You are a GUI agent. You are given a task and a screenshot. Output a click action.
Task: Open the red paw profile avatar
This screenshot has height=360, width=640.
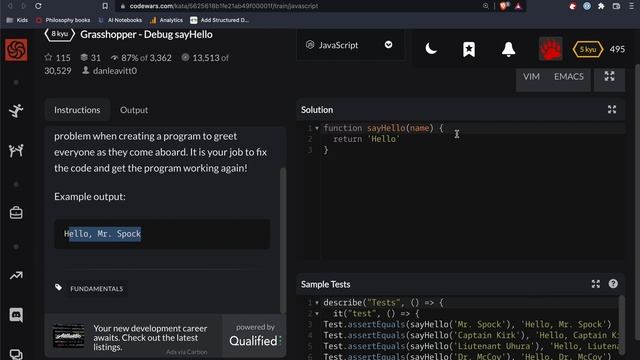click(x=550, y=49)
